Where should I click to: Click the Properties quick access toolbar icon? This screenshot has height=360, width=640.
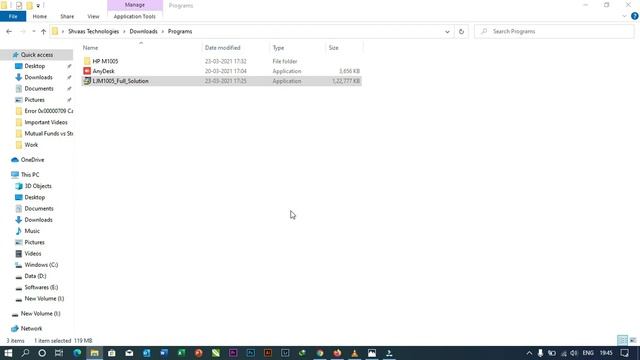(x=19, y=5)
